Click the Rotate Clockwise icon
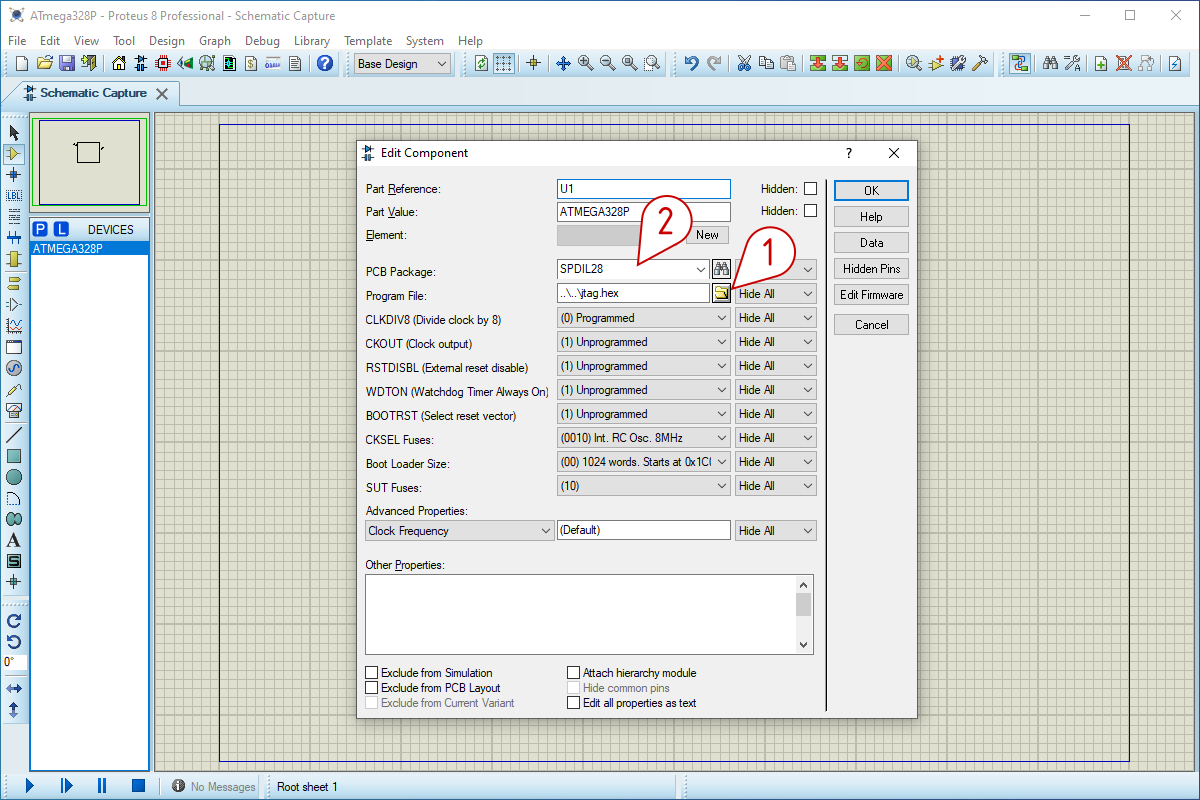This screenshot has height=800, width=1200. point(14,621)
